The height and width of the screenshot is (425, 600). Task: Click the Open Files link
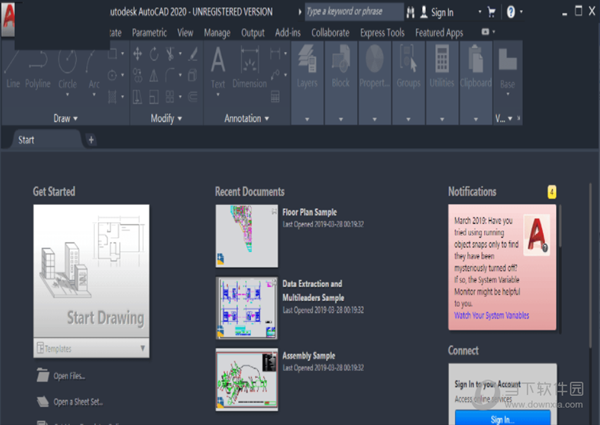[69, 376]
